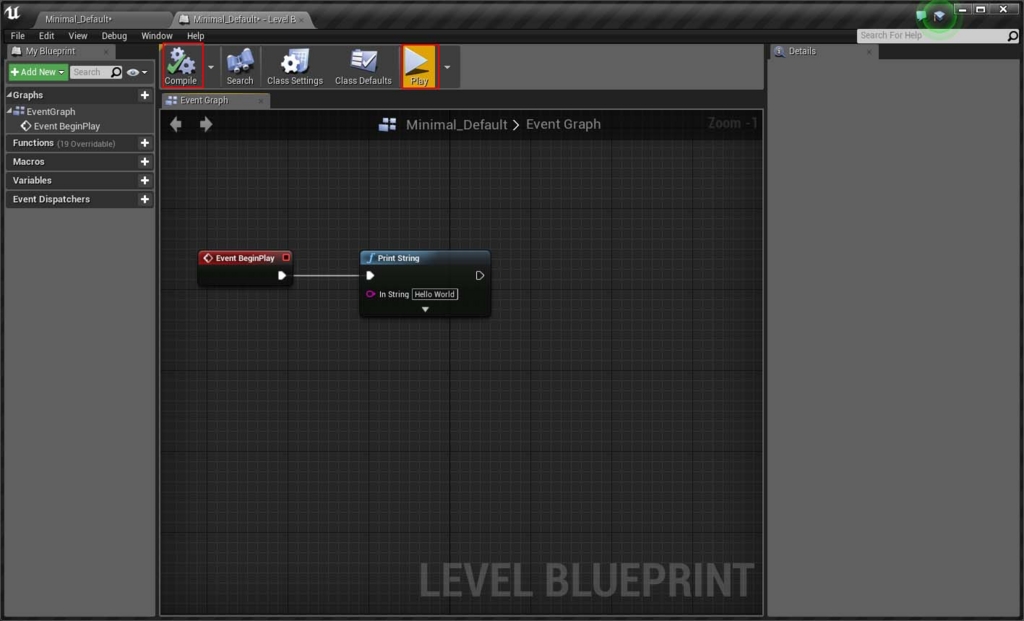Close the Details tab
Image resolution: width=1024 pixels, height=621 pixels.
coord(869,52)
